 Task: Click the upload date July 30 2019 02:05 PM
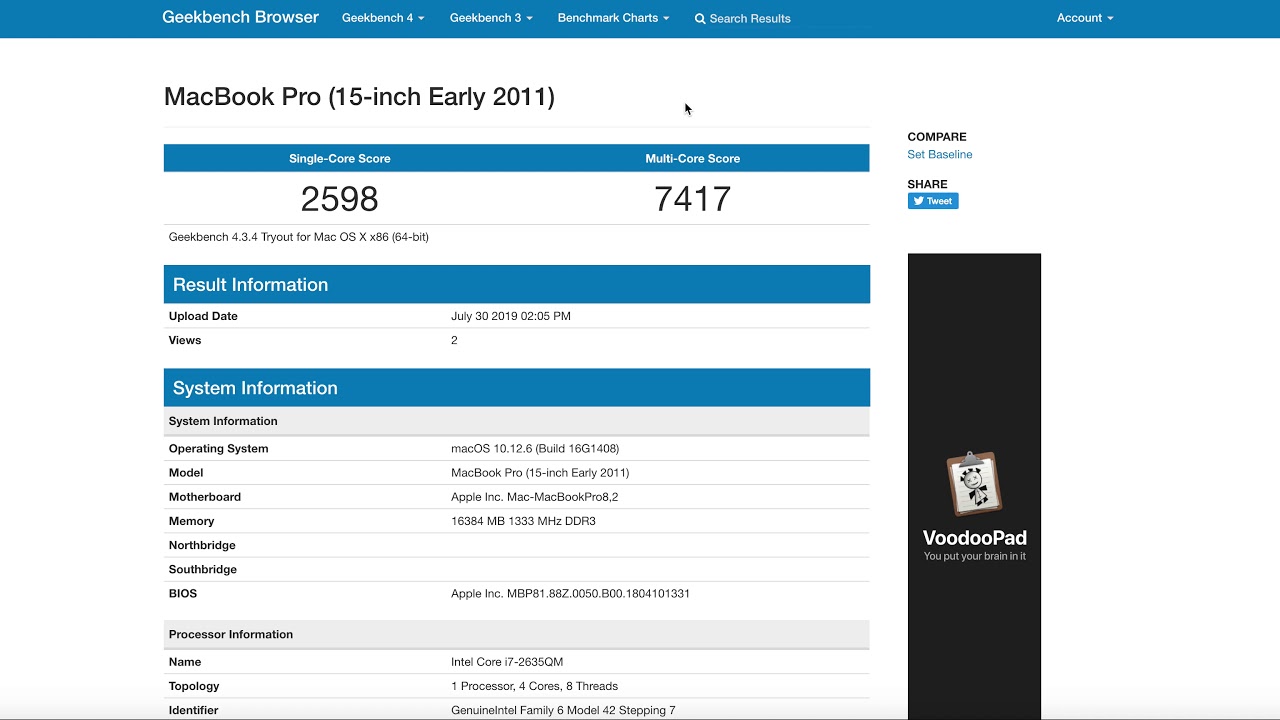coord(511,316)
